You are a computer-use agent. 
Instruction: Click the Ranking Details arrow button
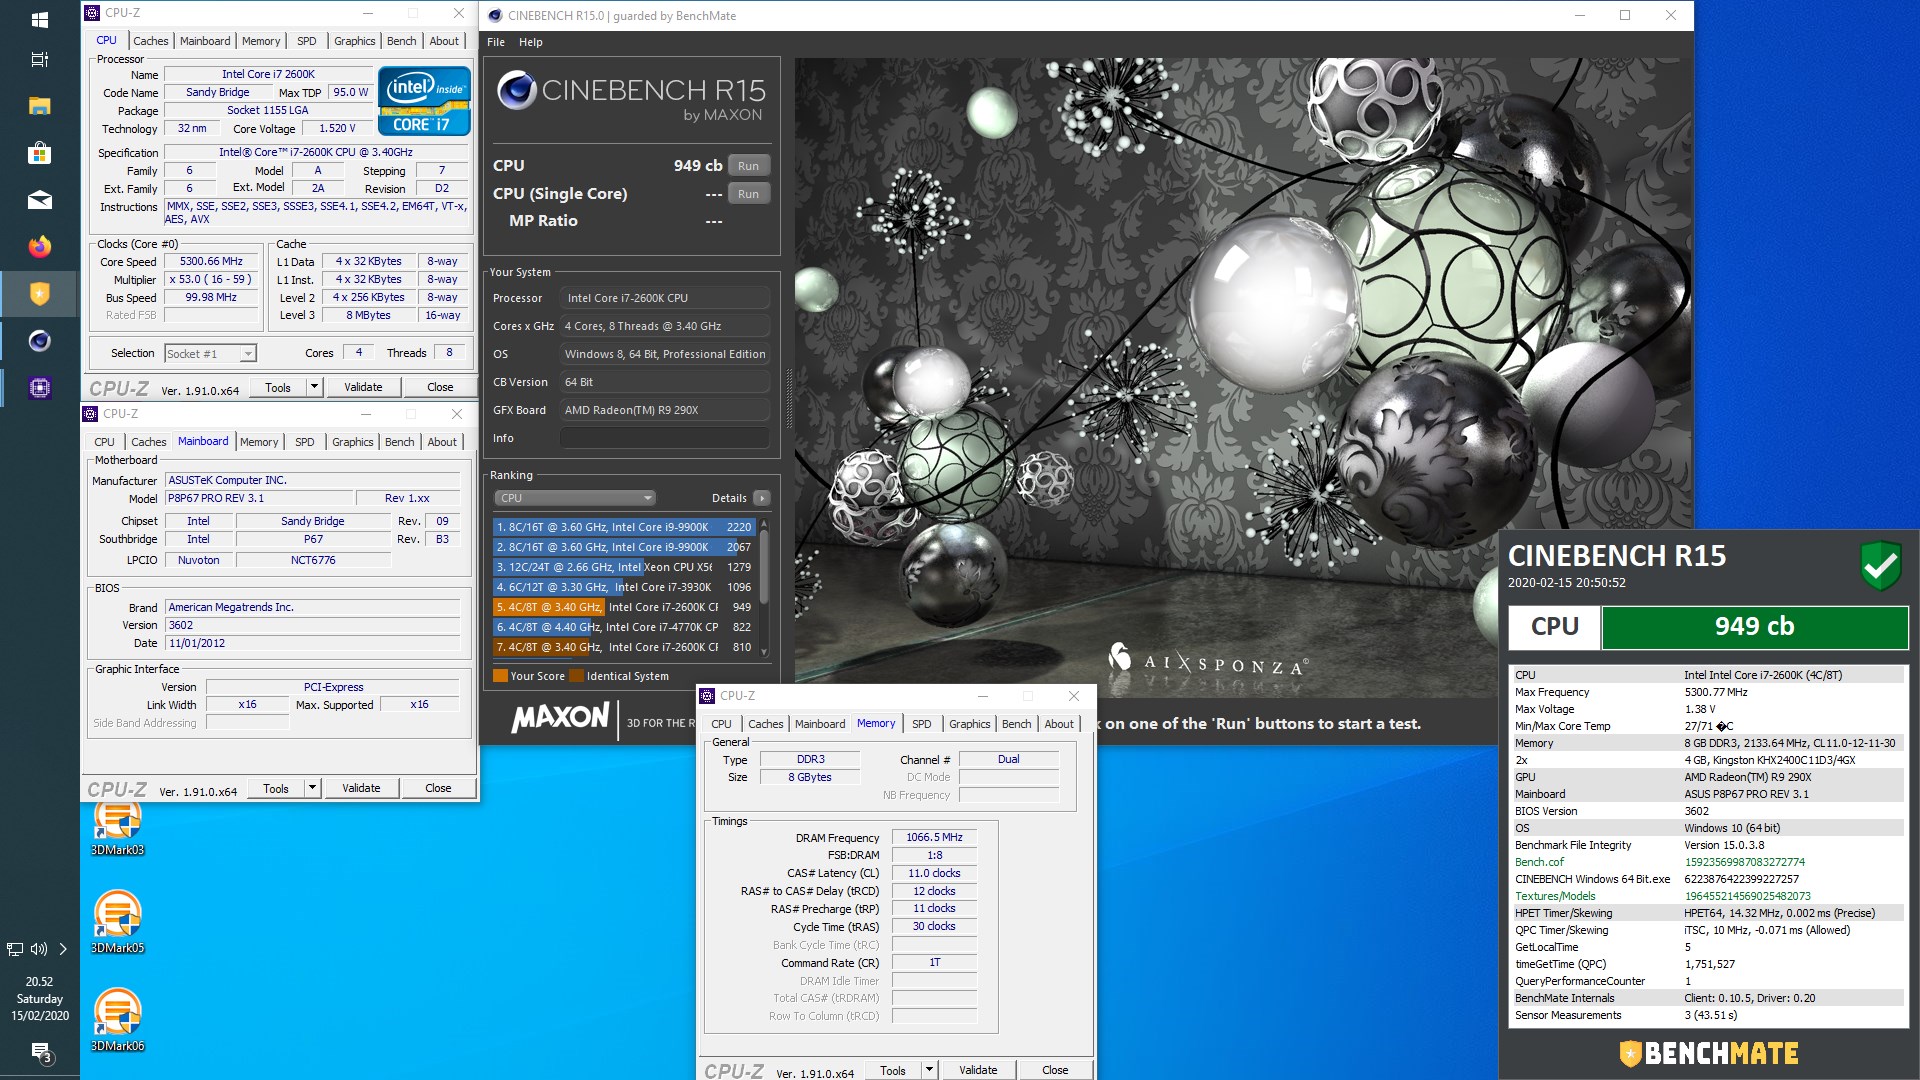point(762,498)
